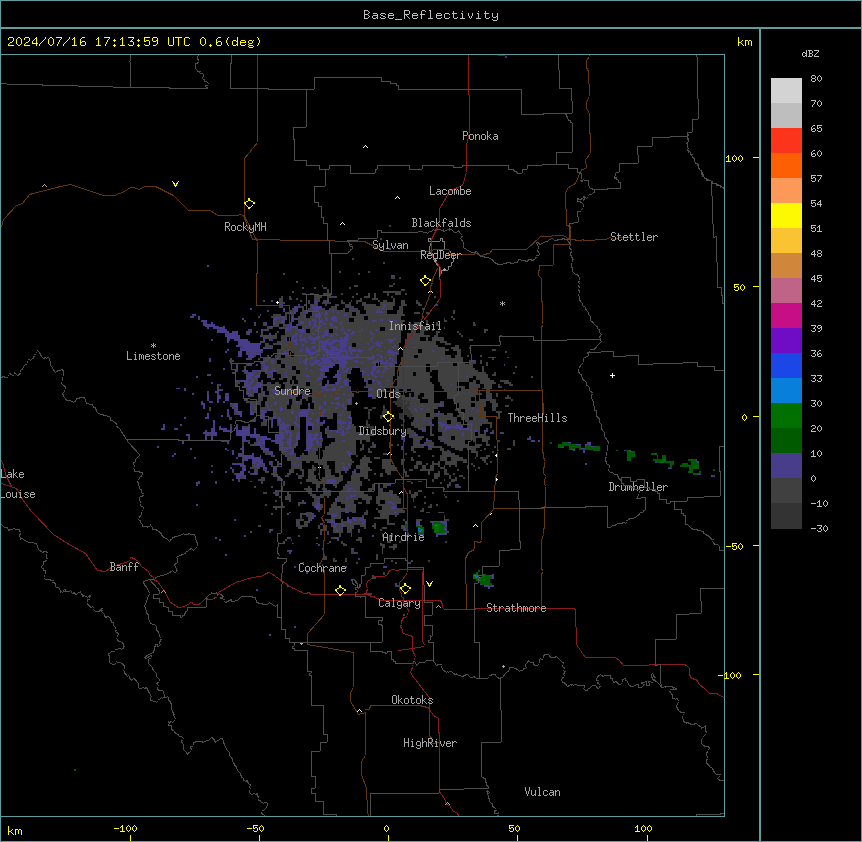Click the Okotoks label
Screen dimensions: 862x842
coord(412,700)
